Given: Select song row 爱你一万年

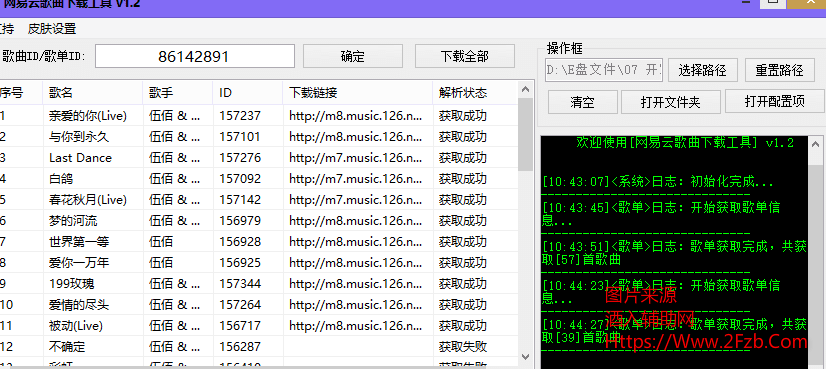Looking at the screenshot, I should click(259, 263).
